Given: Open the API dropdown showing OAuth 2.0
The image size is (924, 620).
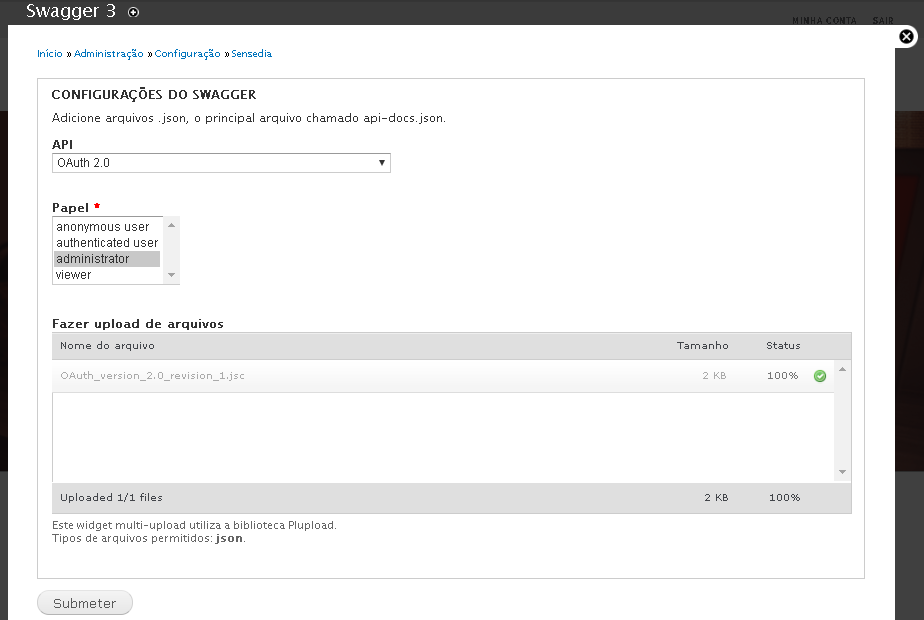Looking at the screenshot, I should (x=221, y=163).
